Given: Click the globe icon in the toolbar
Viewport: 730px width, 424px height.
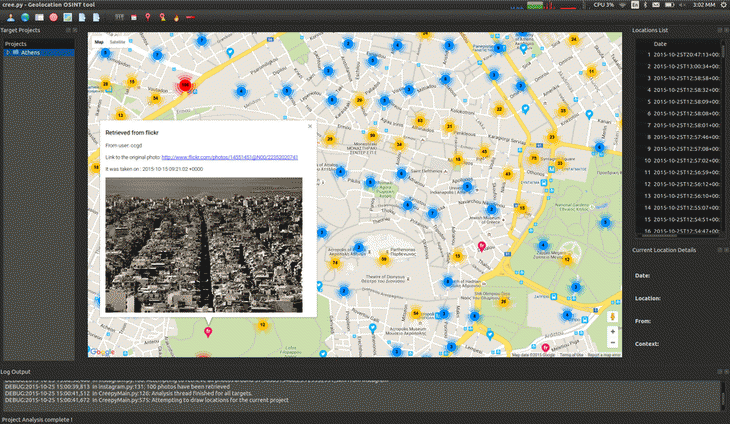Looking at the screenshot, I should coord(23,18).
